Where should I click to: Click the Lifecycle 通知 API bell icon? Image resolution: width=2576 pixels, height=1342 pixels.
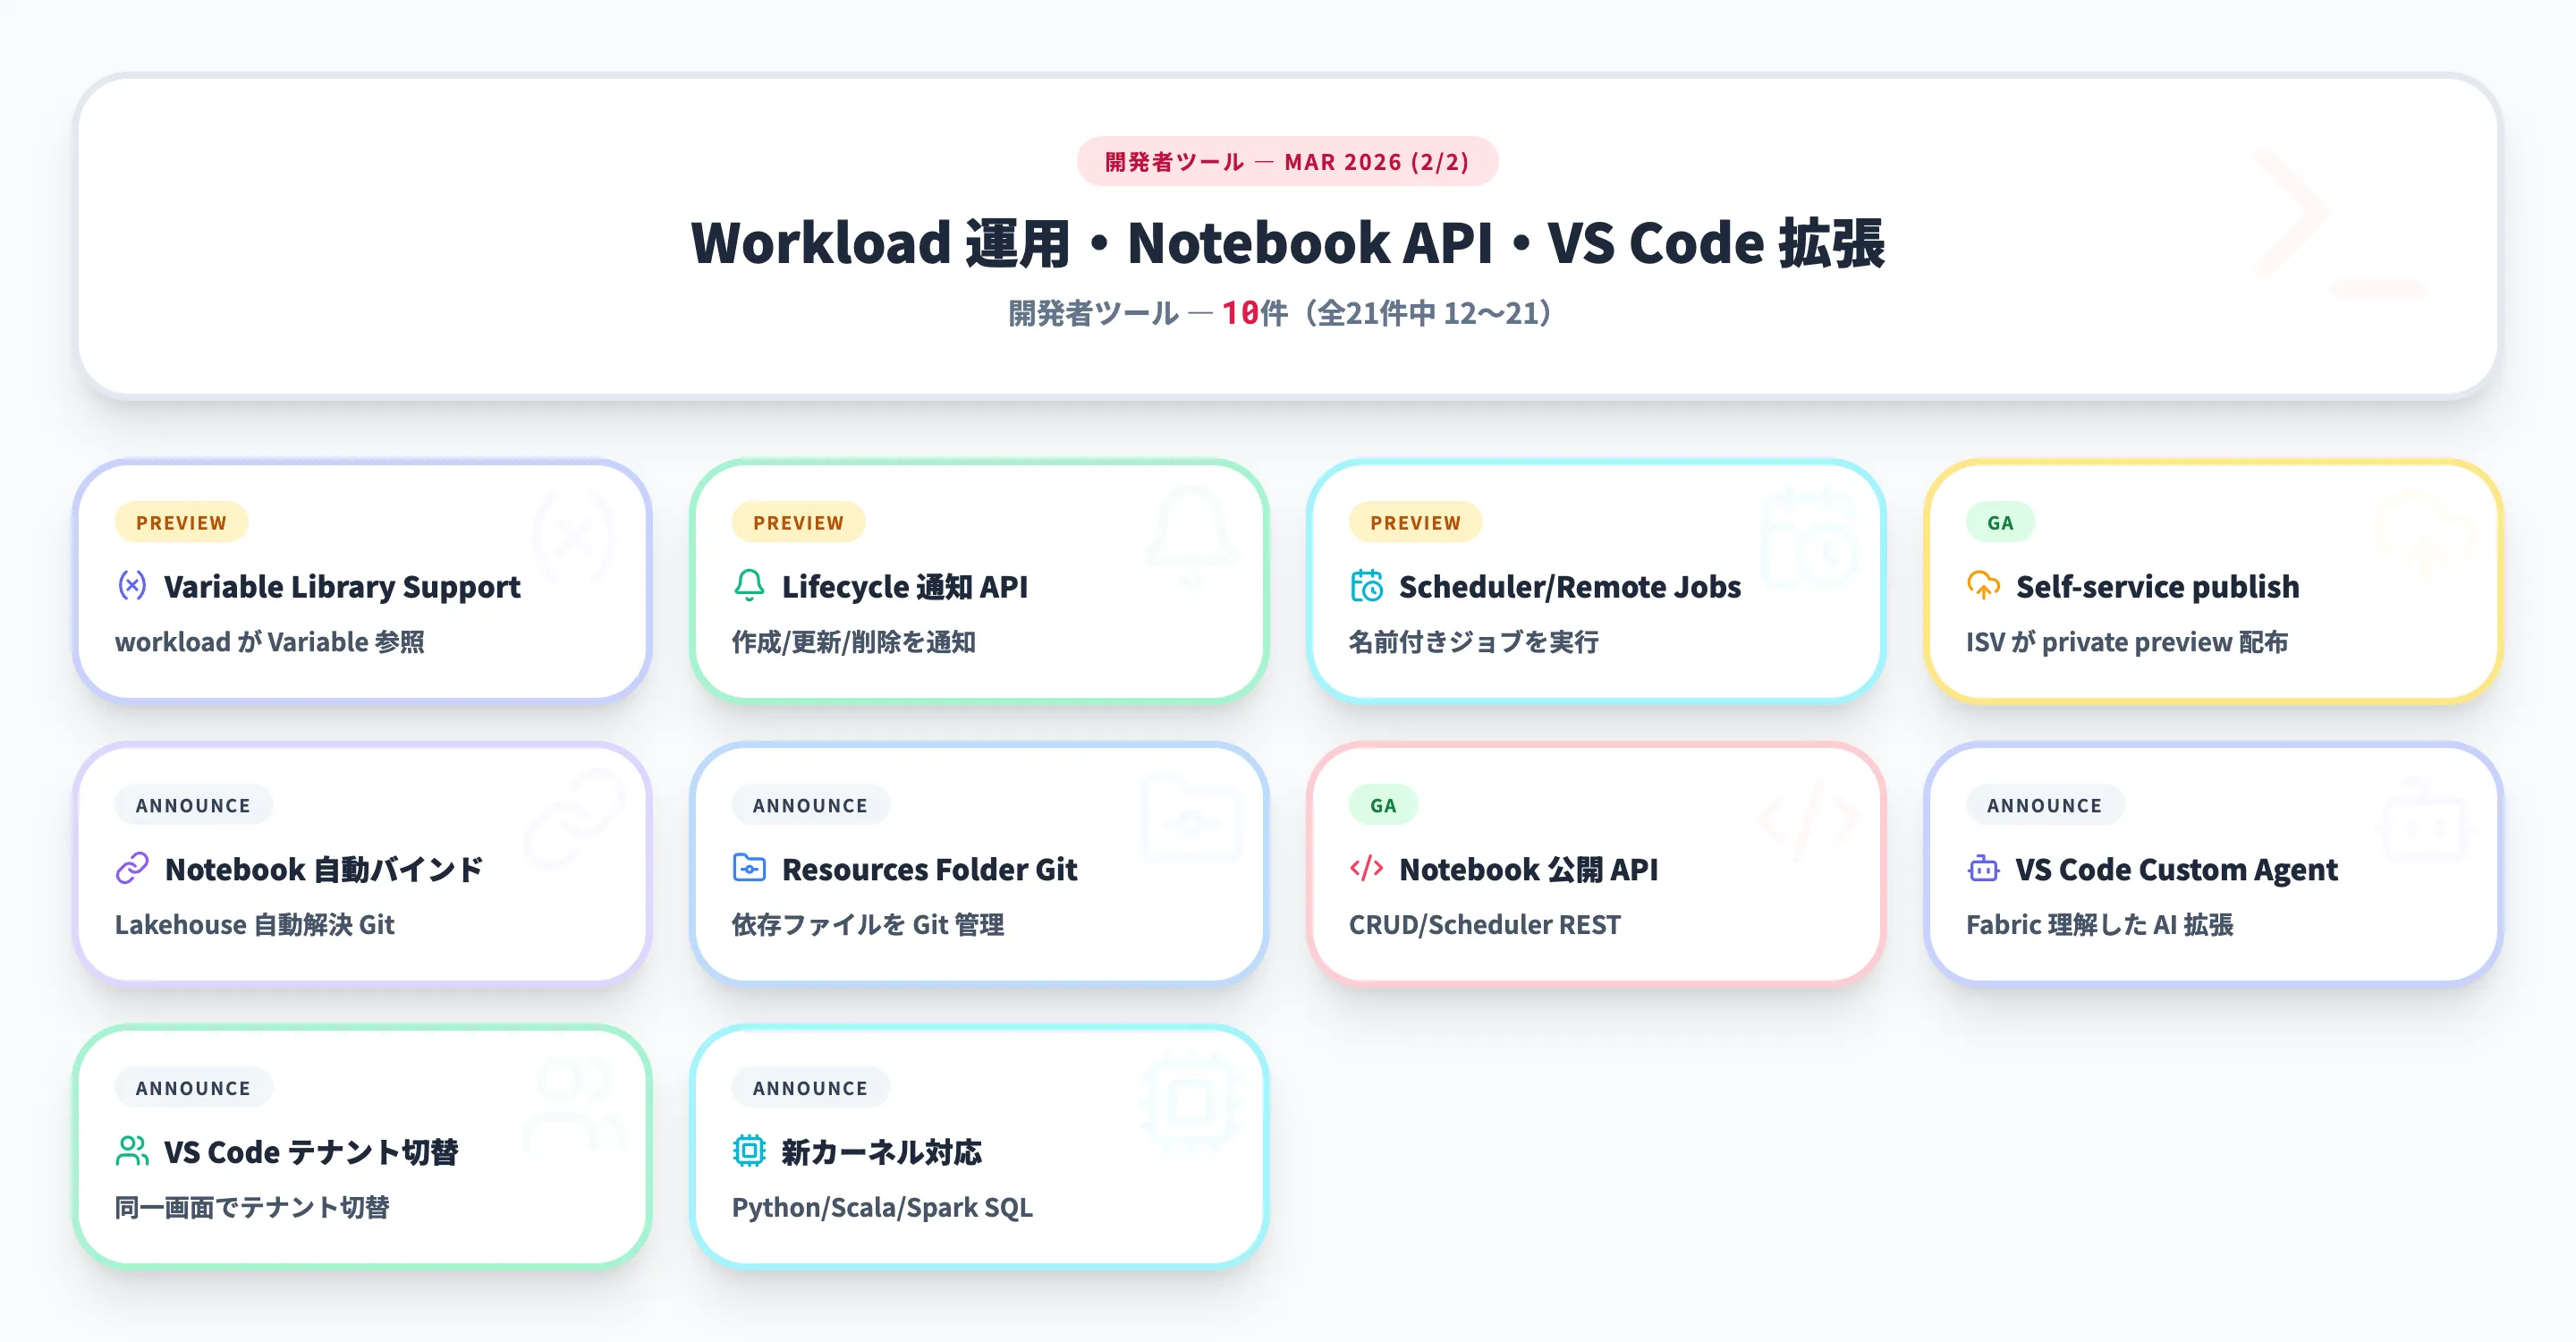point(749,585)
